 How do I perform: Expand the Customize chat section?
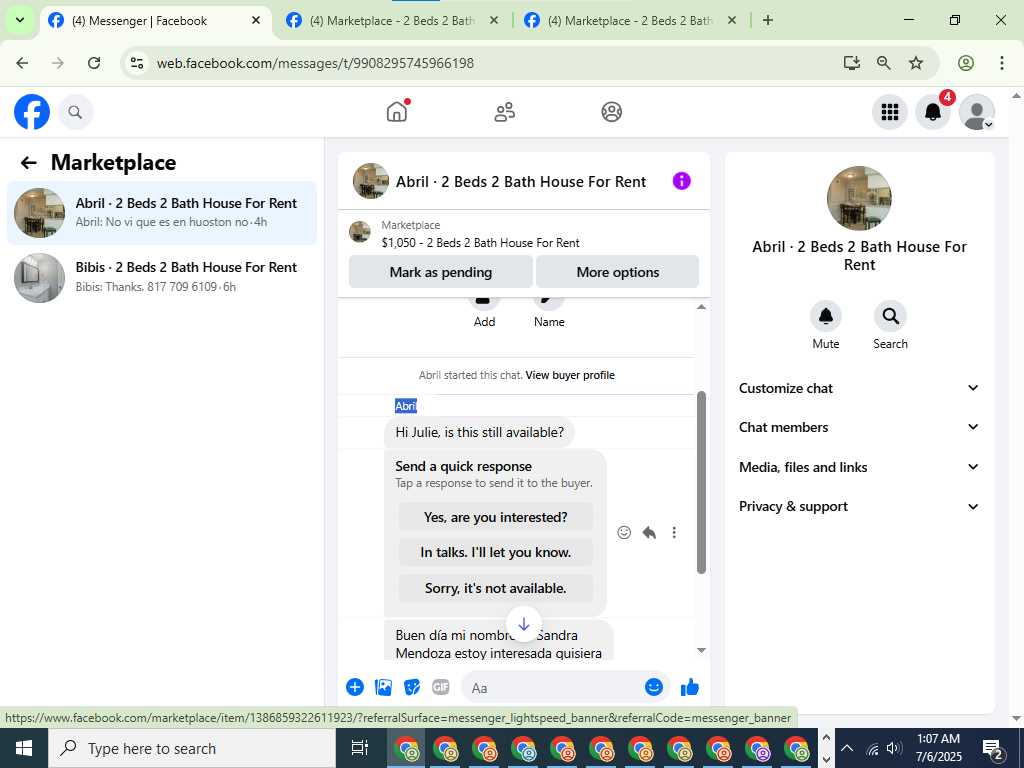coord(859,388)
